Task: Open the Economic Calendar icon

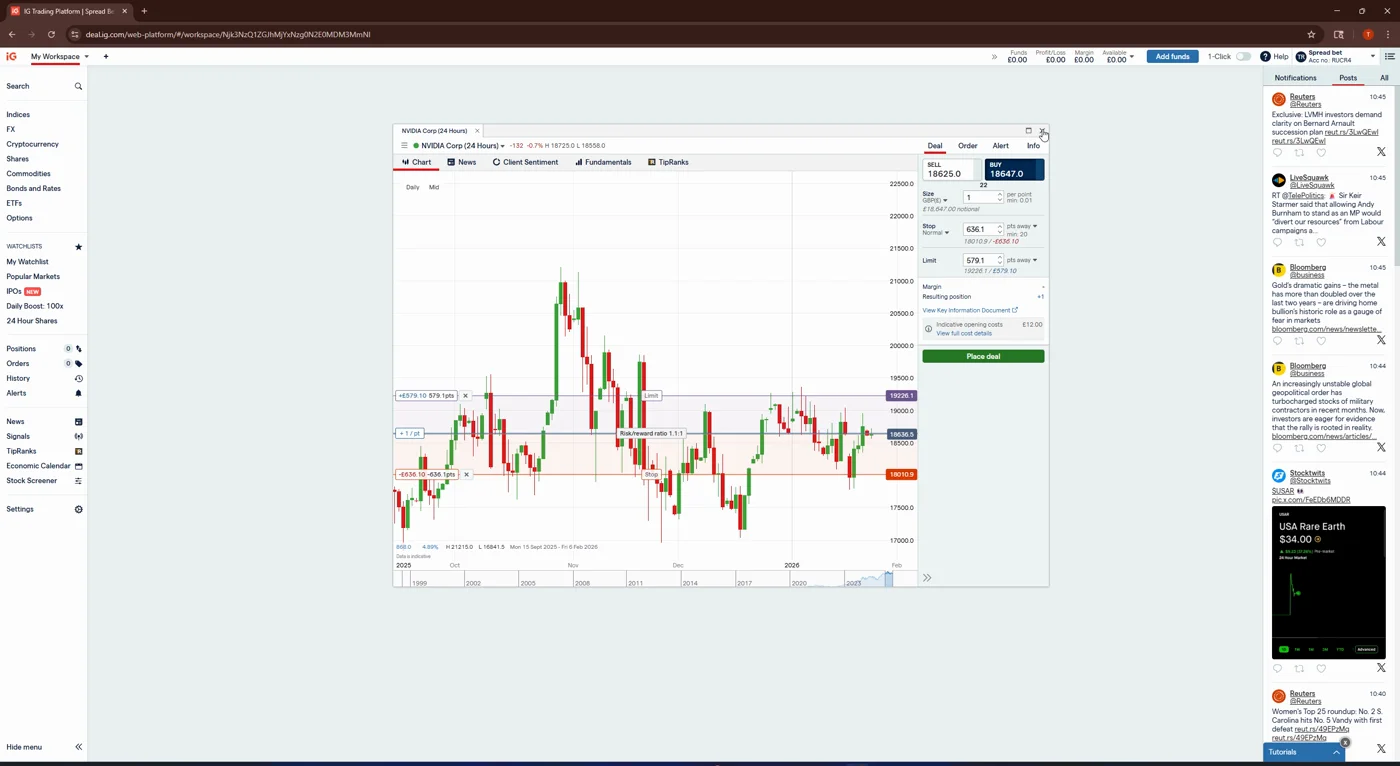Action: coord(78,466)
